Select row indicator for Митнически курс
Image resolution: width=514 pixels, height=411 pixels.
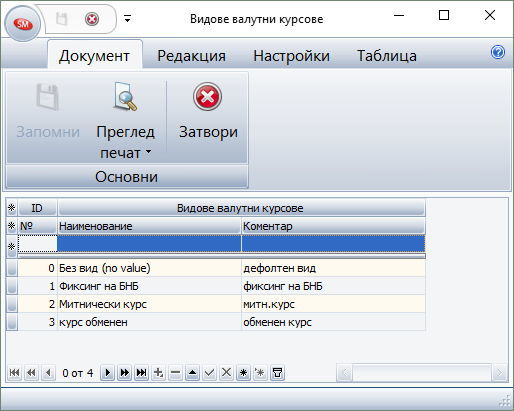click(12, 304)
